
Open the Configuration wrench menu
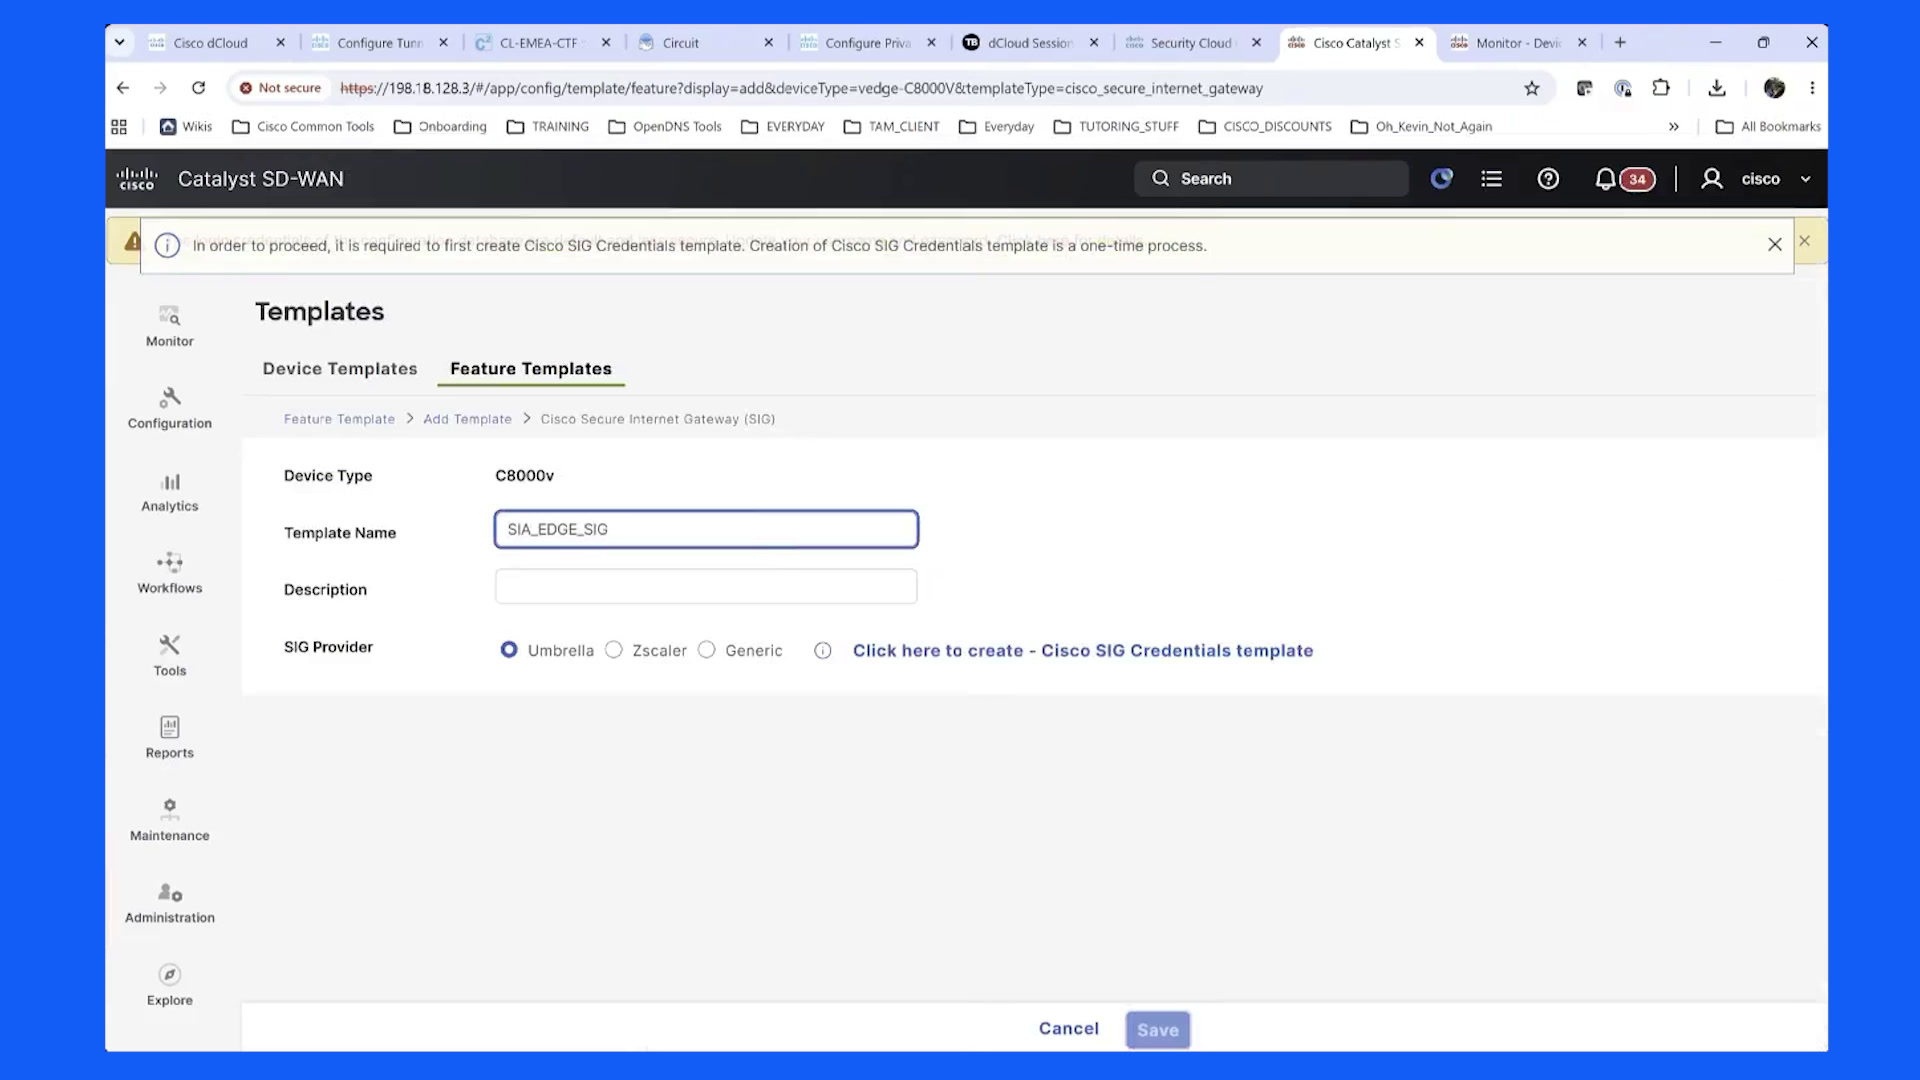tap(169, 408)
